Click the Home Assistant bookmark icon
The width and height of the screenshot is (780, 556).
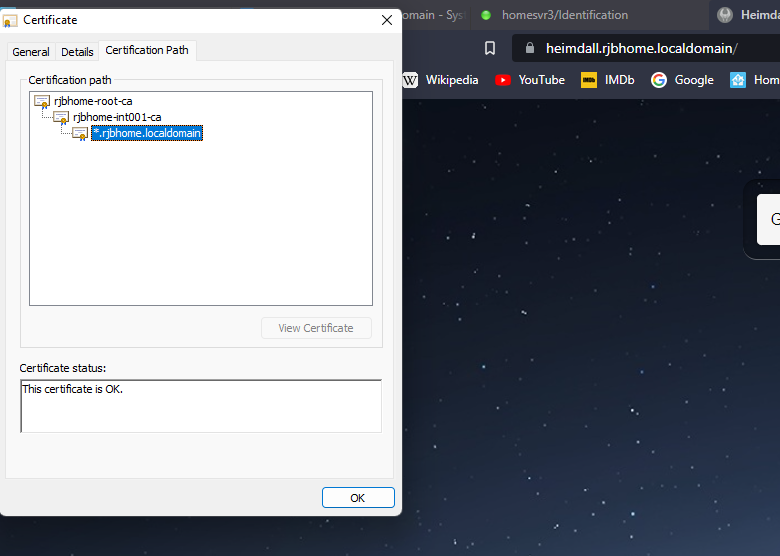[x=738, y=80]
